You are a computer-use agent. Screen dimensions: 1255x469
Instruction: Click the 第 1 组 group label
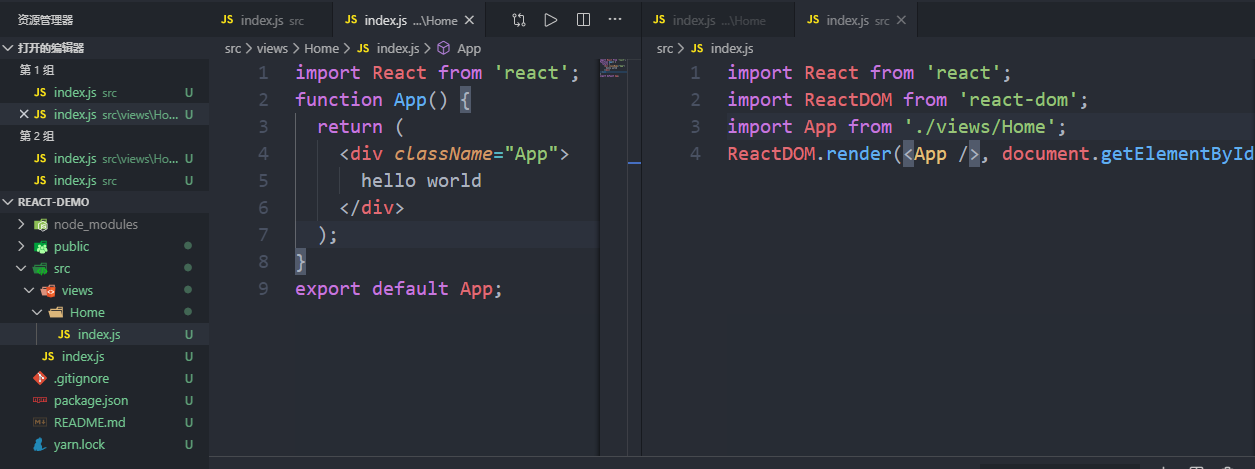pyautogui.click(x=37, y=71)
